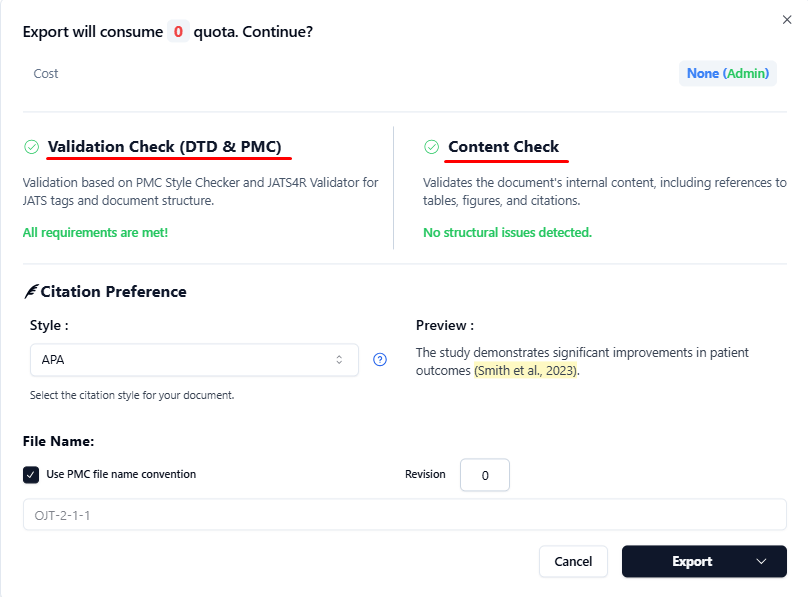The height and width of the screenshot is (597, 808).
Task: Close the export dialog with the X
Action: pyautogui.click(x=786, y=19)
